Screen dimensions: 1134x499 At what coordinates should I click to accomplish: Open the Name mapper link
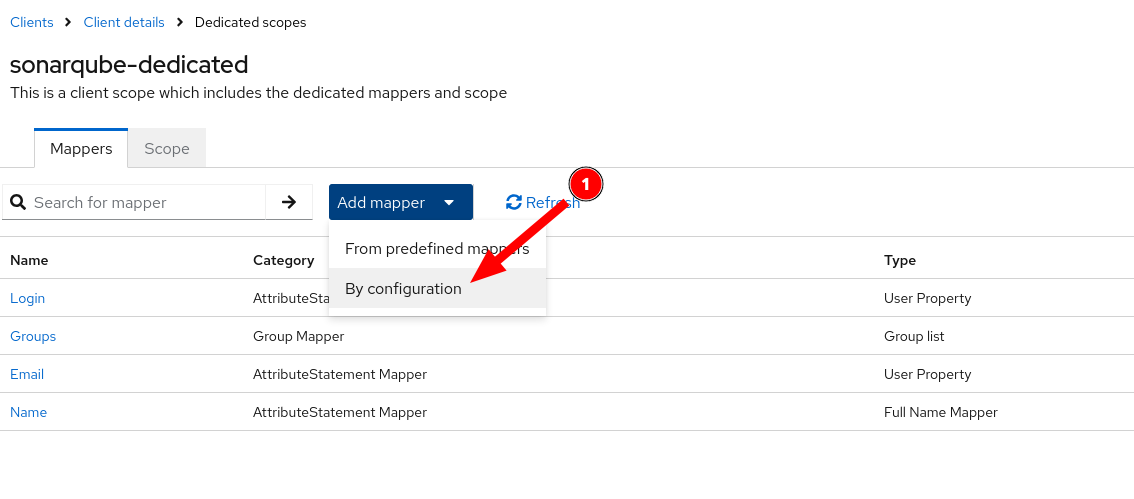[x=28, y=412]
